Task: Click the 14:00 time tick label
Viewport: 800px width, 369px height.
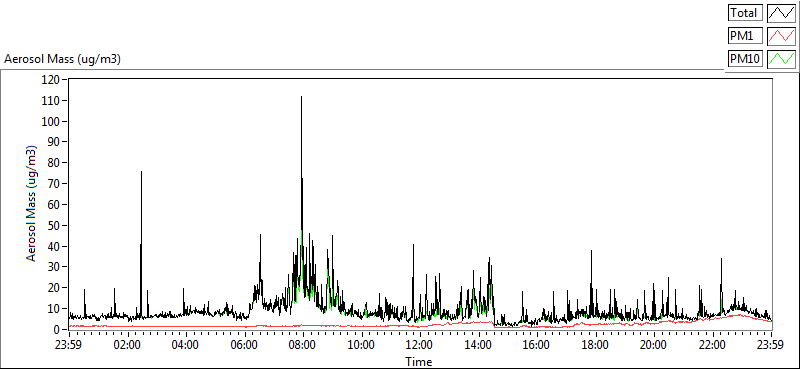Action: point(479,344)
